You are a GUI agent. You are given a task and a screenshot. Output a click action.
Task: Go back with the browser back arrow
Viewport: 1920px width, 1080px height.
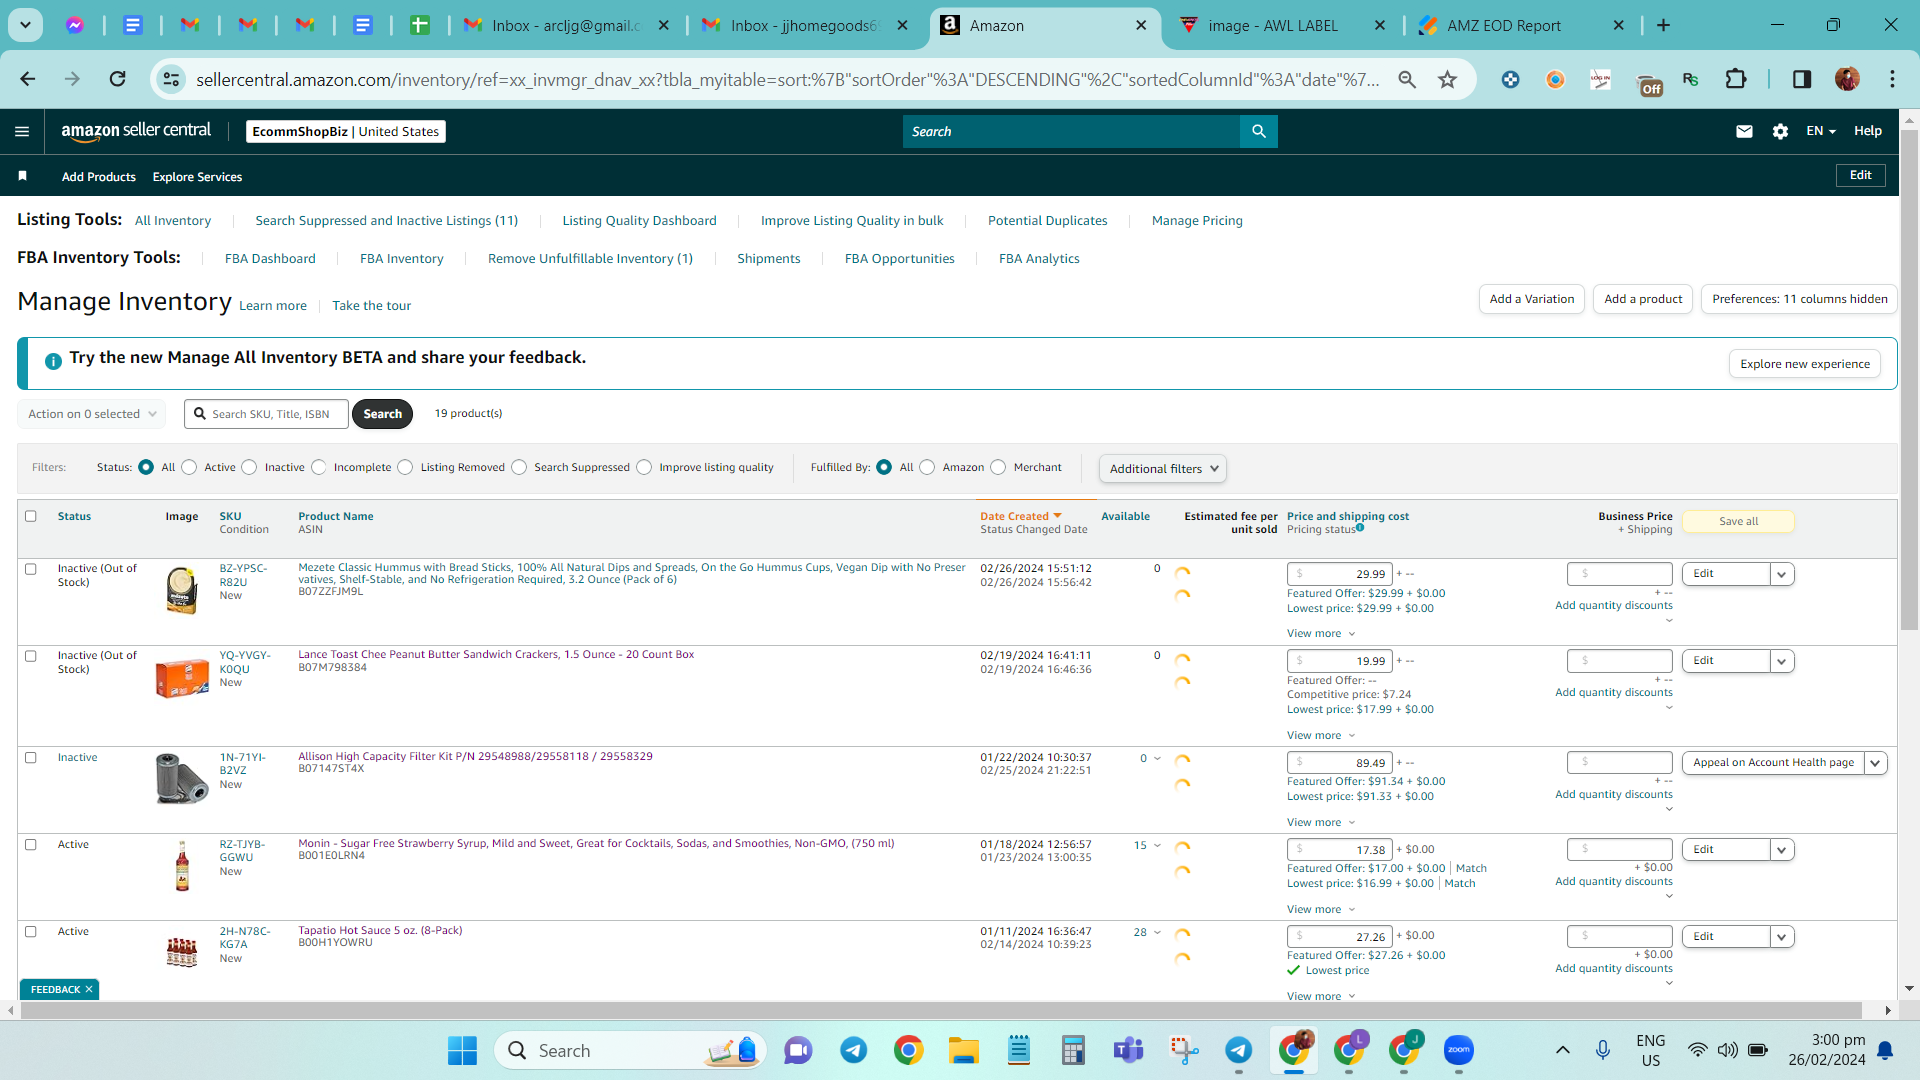pyautogui.click(x=28, y=79)
